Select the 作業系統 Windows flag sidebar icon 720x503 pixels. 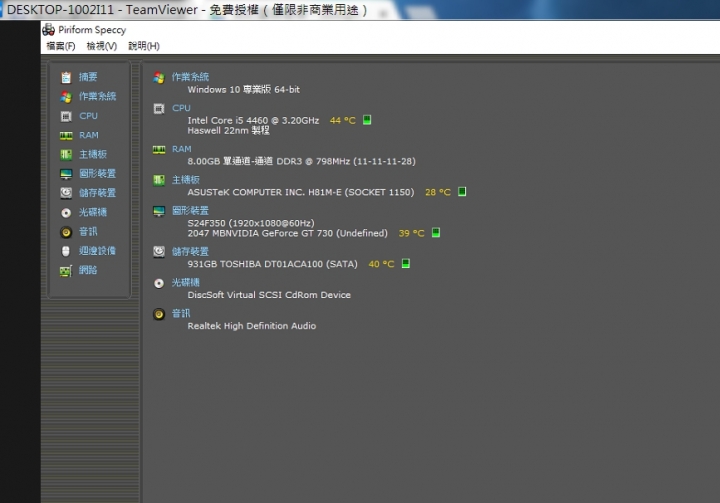coord(66,96)
